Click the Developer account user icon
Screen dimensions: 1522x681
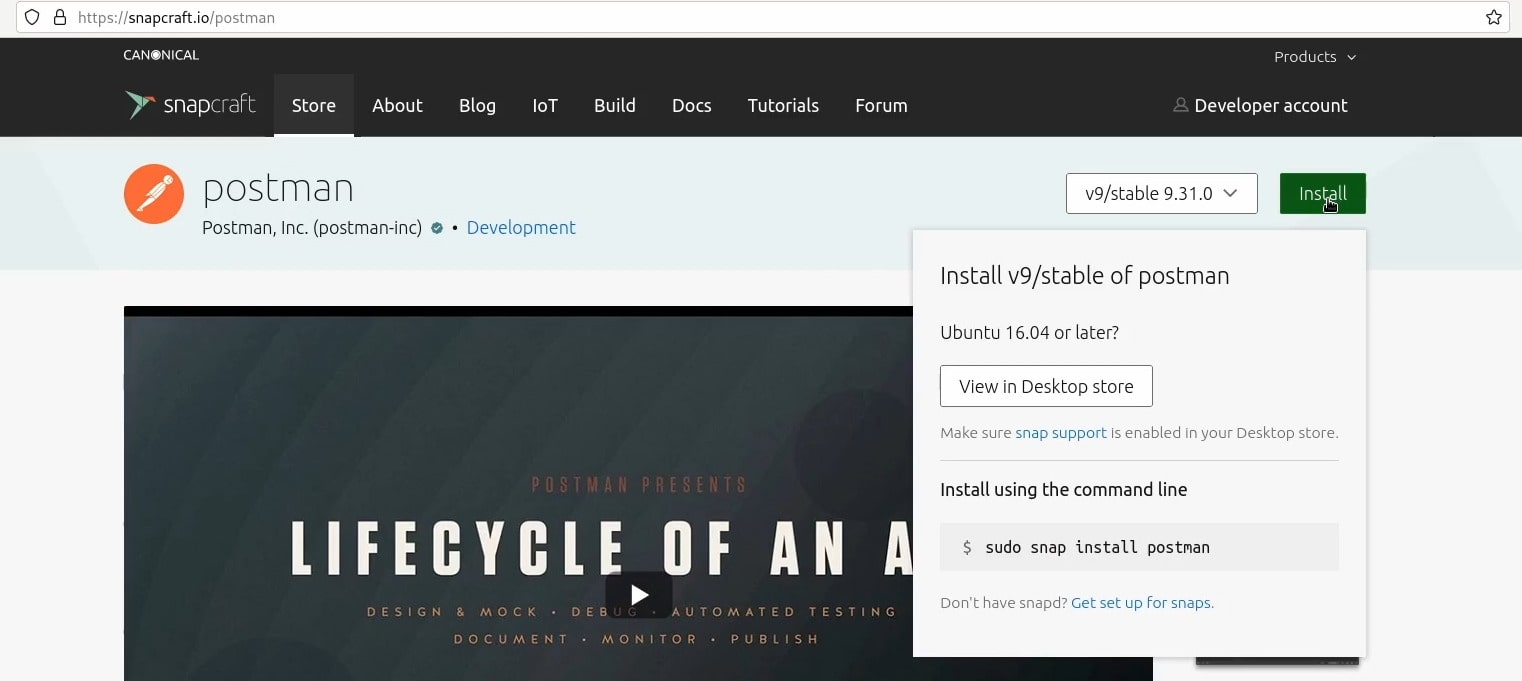click(x=1181, y=105)
